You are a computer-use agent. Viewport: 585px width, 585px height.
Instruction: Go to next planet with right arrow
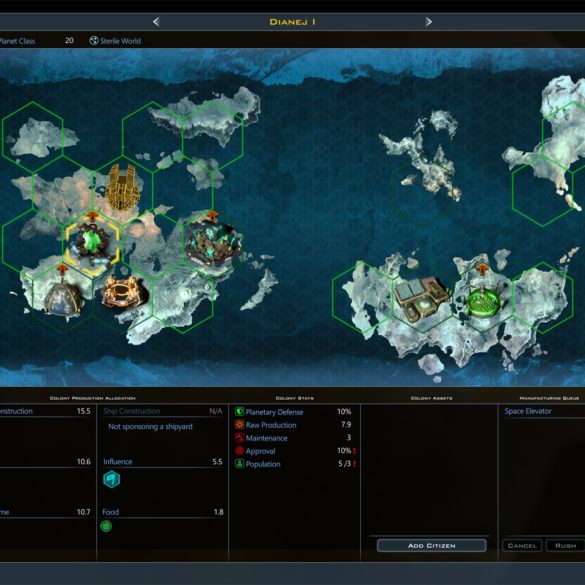click(x=428, y=22)
